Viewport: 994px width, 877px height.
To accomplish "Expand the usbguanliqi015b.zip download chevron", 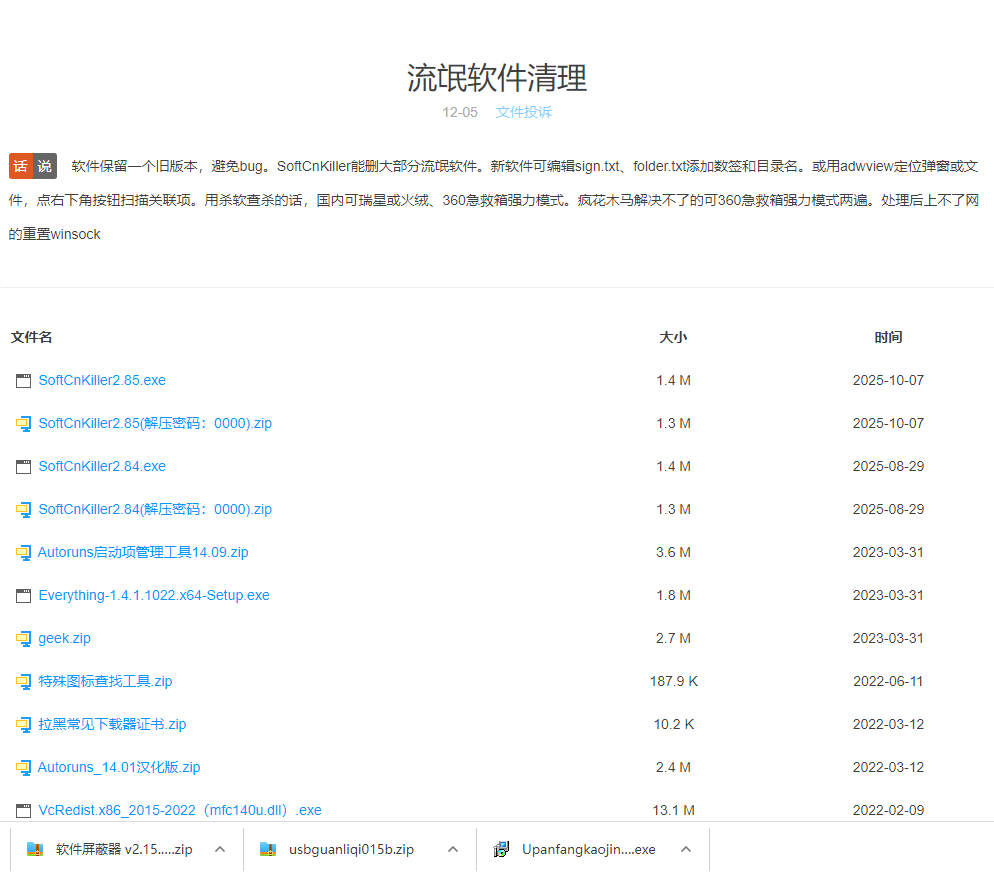I will pos(452,848).
